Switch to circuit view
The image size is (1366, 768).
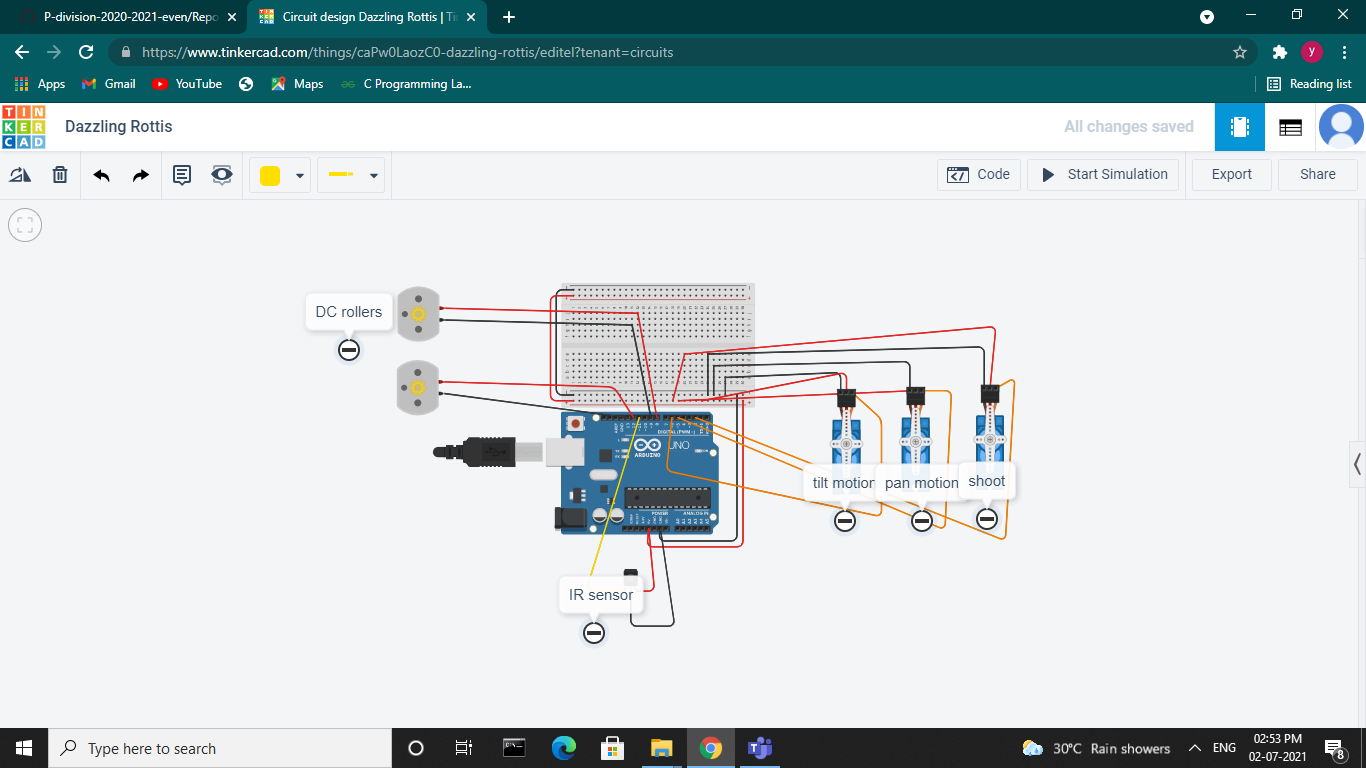(x=1240, y=127)
